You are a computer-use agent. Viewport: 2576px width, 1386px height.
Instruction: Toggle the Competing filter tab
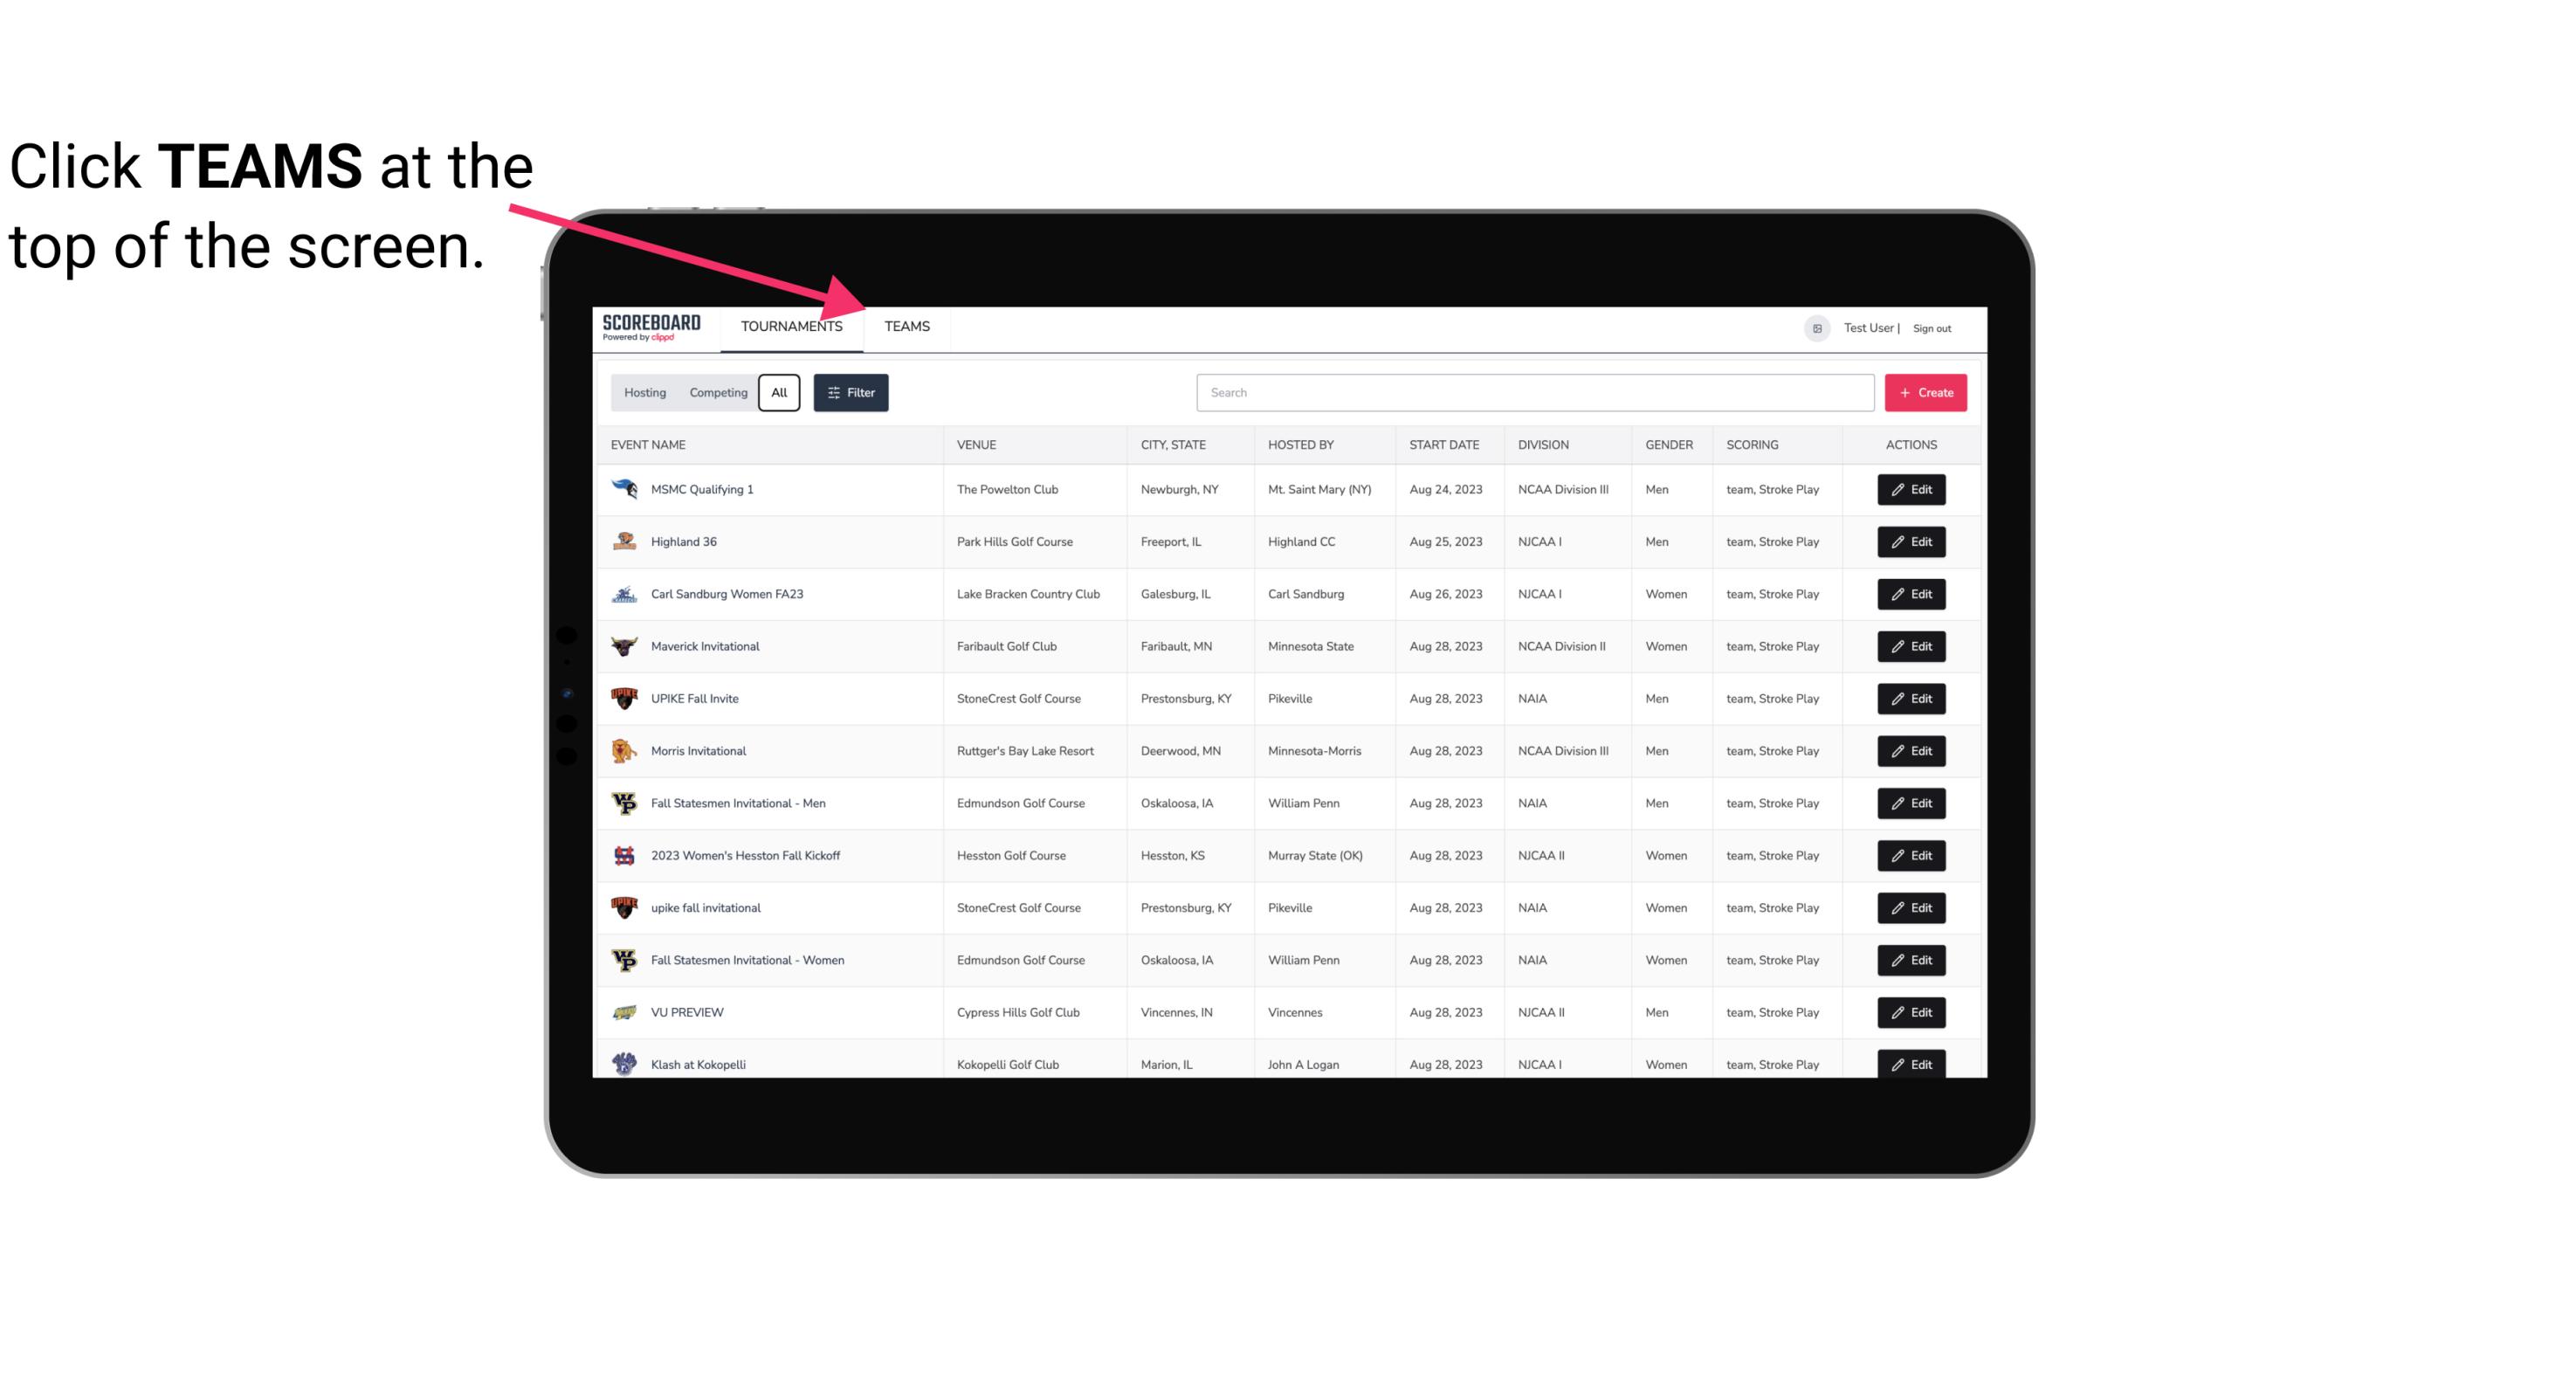pos(715,393)
